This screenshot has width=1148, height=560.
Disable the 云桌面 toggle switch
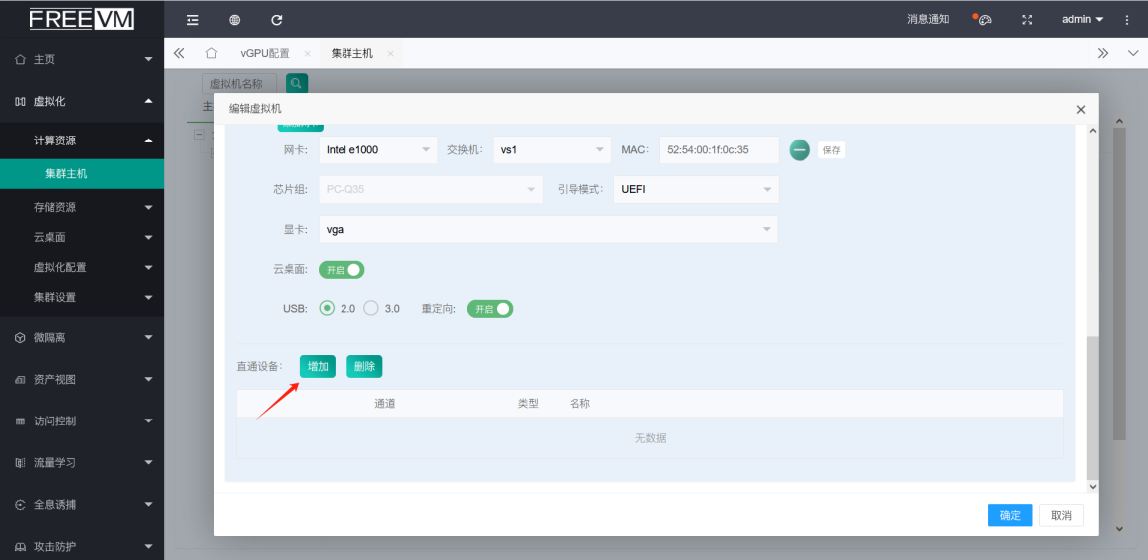341,270
